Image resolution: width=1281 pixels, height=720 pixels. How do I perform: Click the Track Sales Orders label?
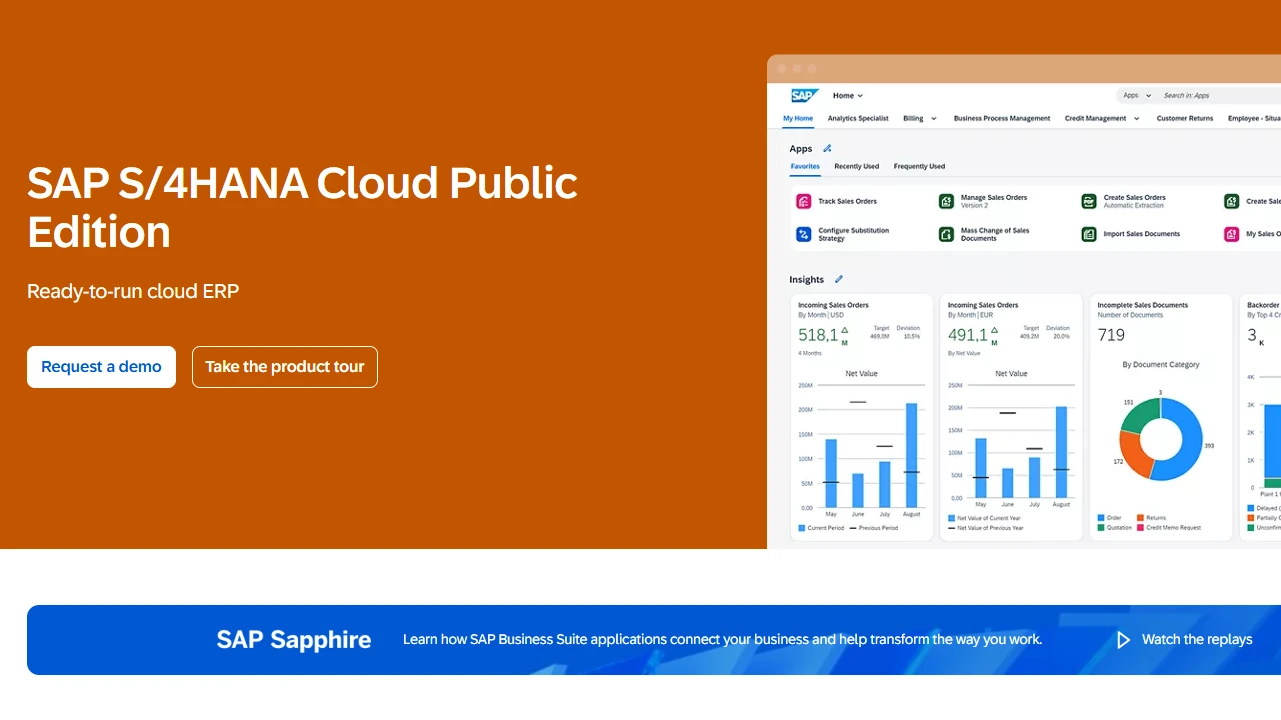coord(847,202)
